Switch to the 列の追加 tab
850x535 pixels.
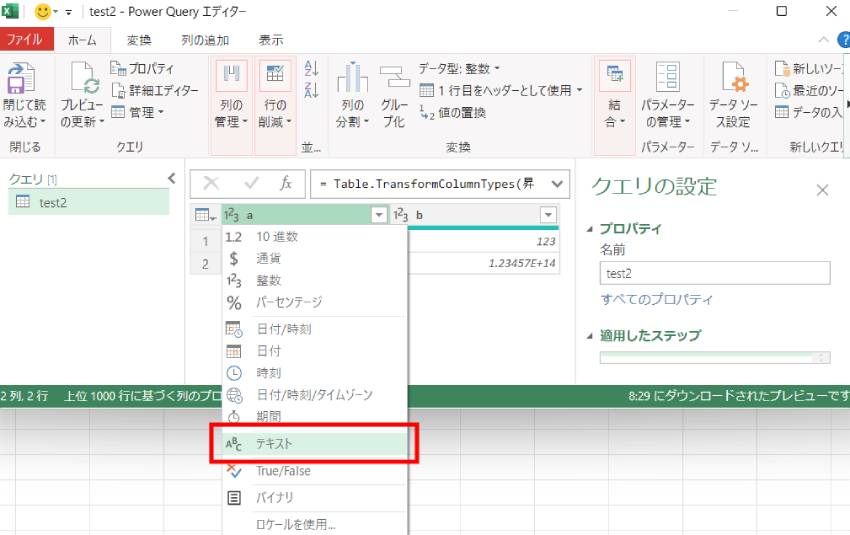205,40
